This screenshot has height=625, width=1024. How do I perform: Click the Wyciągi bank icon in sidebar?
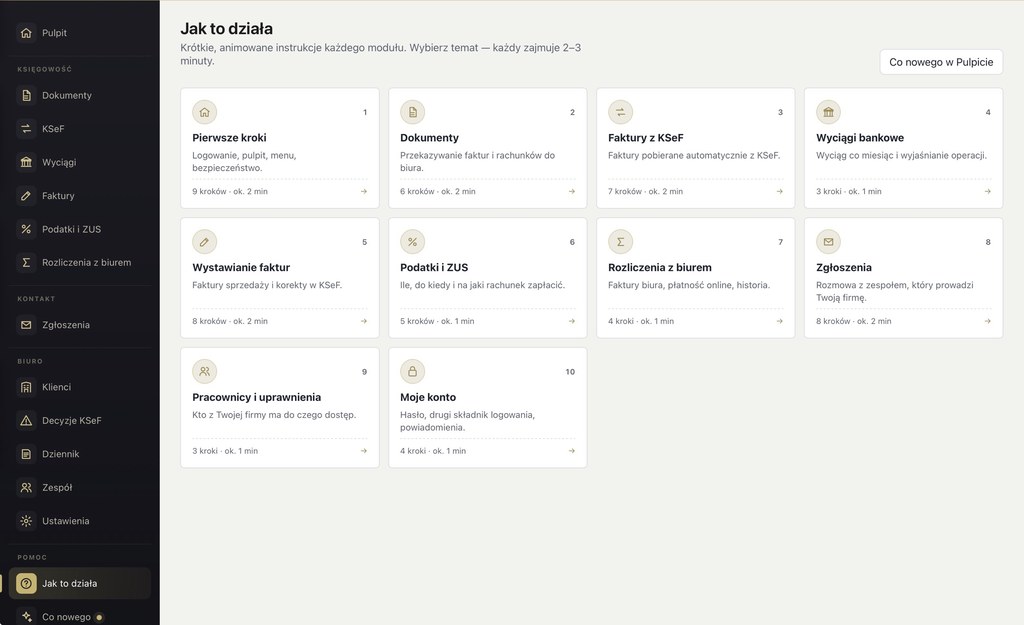(26, 162)
